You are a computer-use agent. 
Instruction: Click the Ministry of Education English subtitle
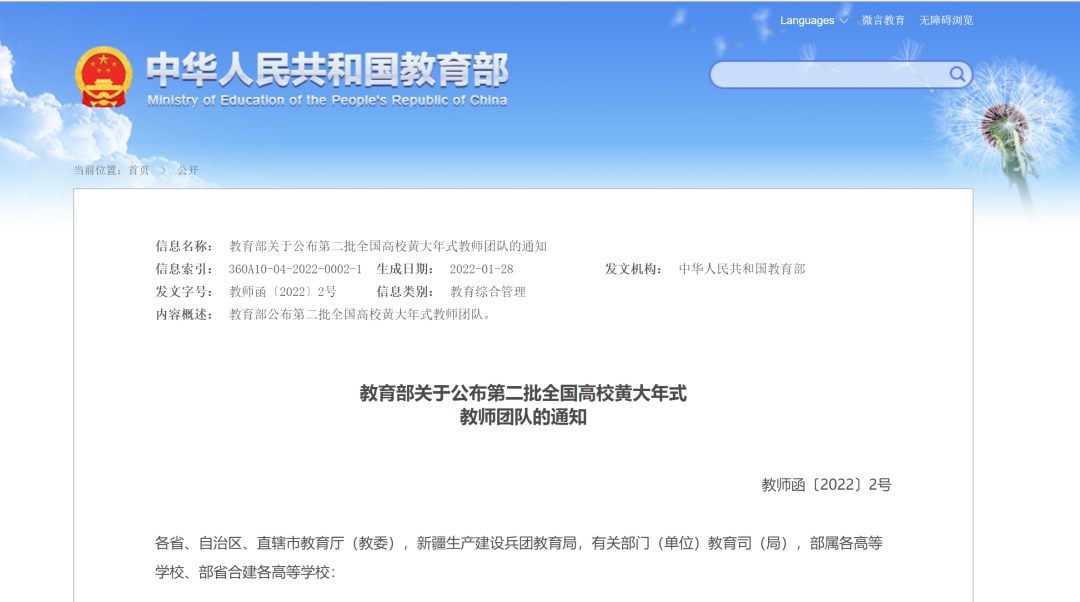coord(327,101)
